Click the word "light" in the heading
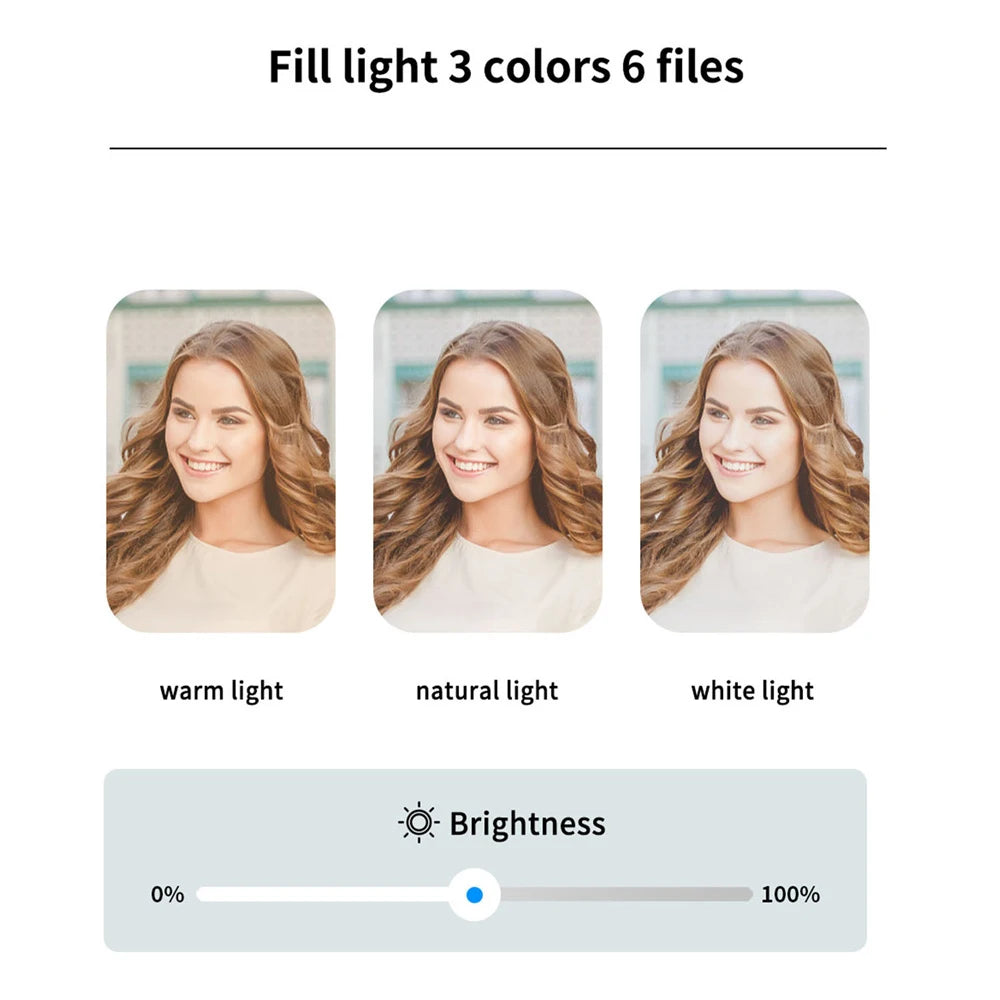 tap(388, 67)
